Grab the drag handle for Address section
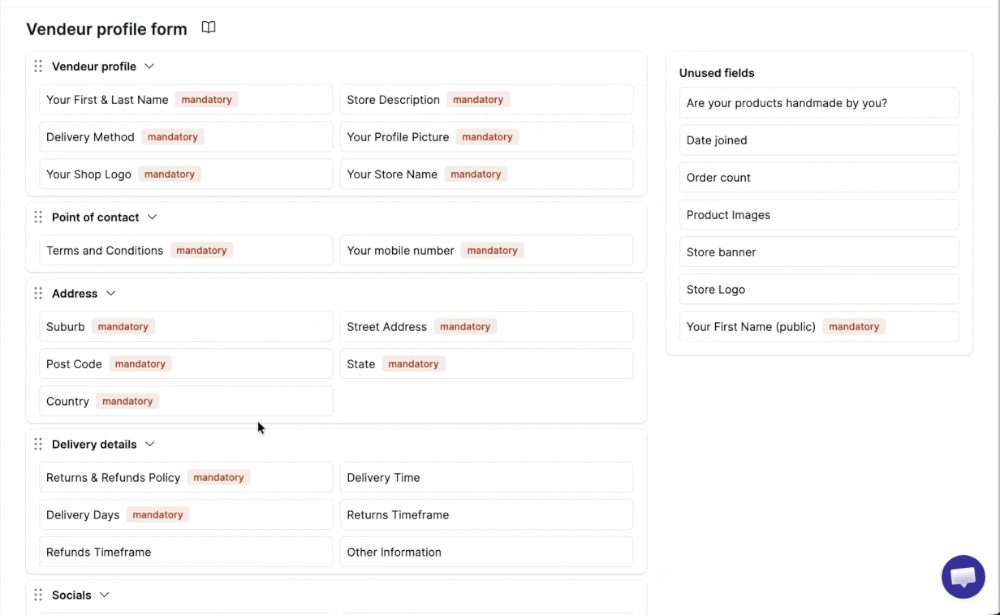 click(x=38, y=293)
